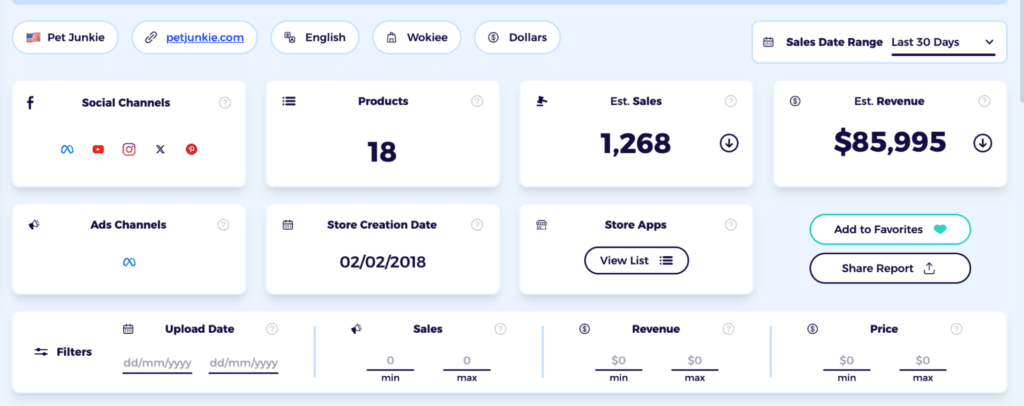Open the X (Twitter) social channel icon

click(x=161, y=149)
